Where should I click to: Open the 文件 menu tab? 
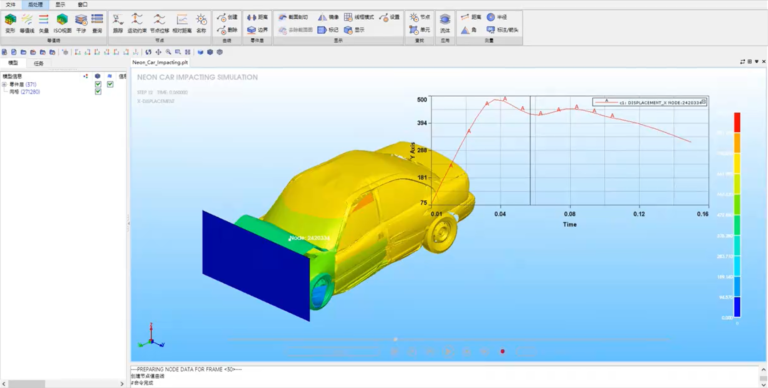pos(10,4)
